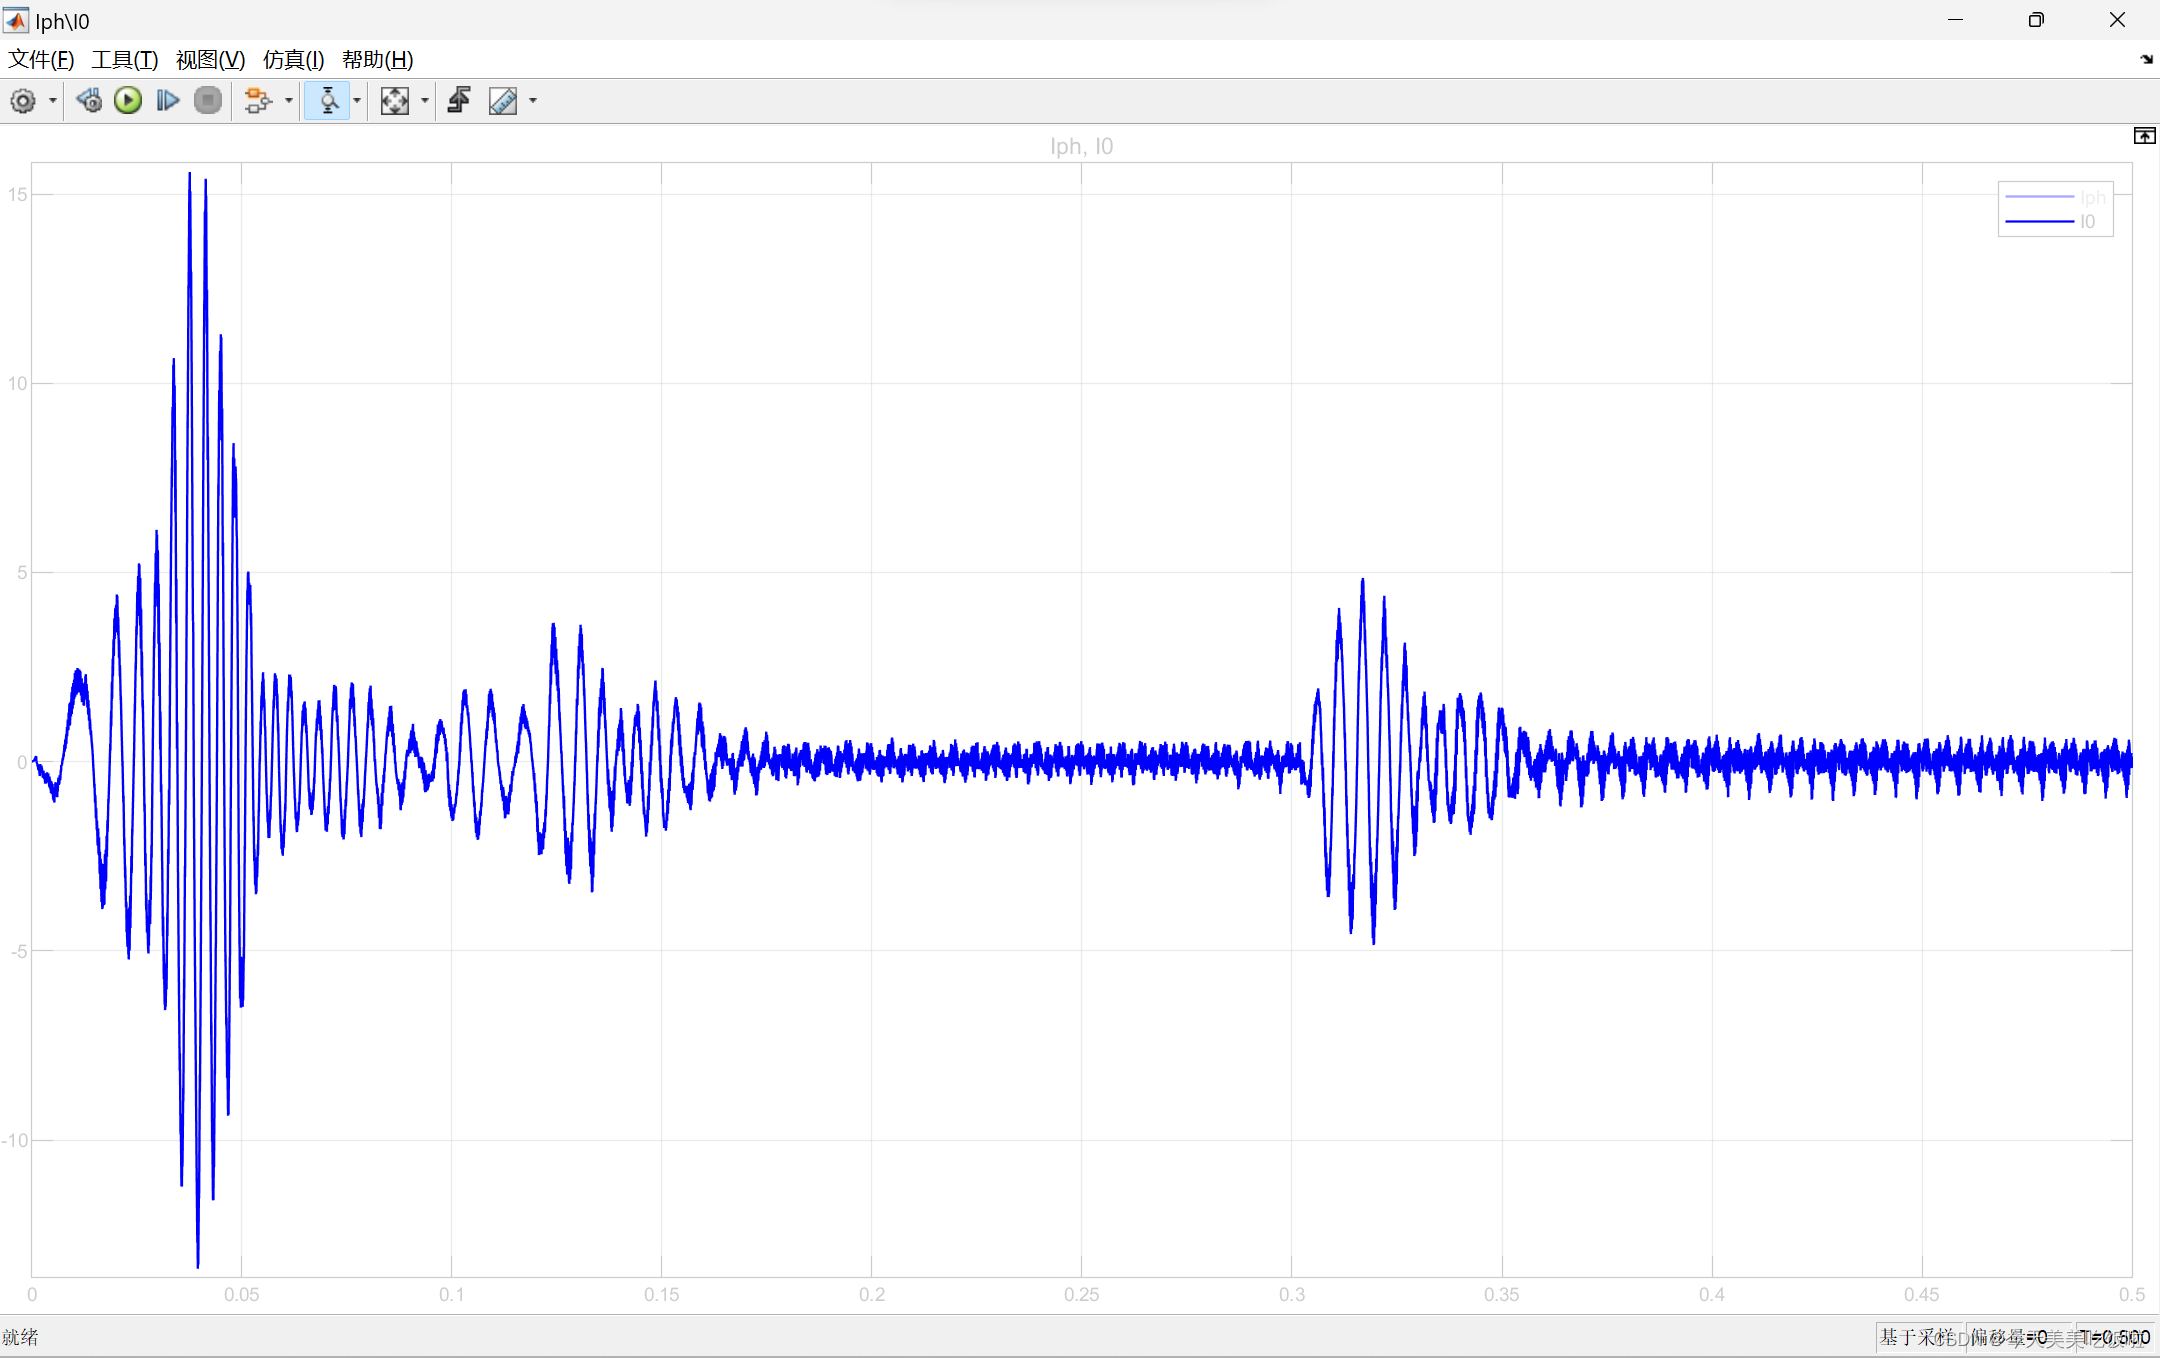Open the 文件(F) menu
2160x1358 pixels.
(x=41, y=60)
